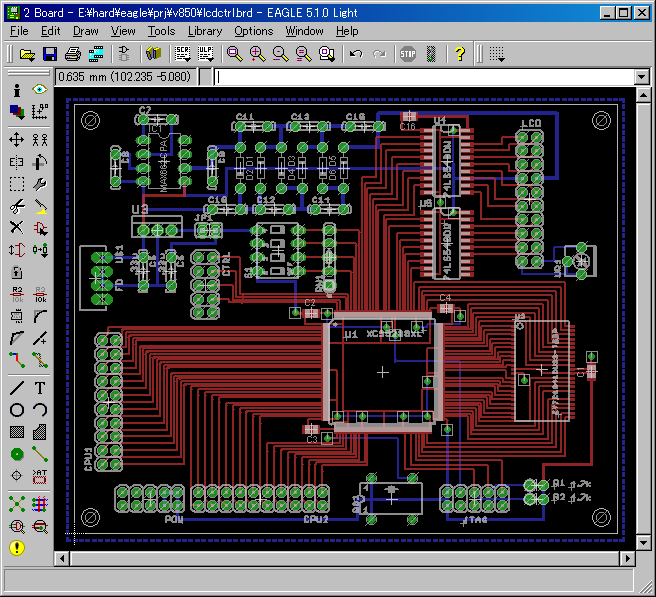Run a user language program (ULP icon)
656x597 pixels.
coord(205,54)
